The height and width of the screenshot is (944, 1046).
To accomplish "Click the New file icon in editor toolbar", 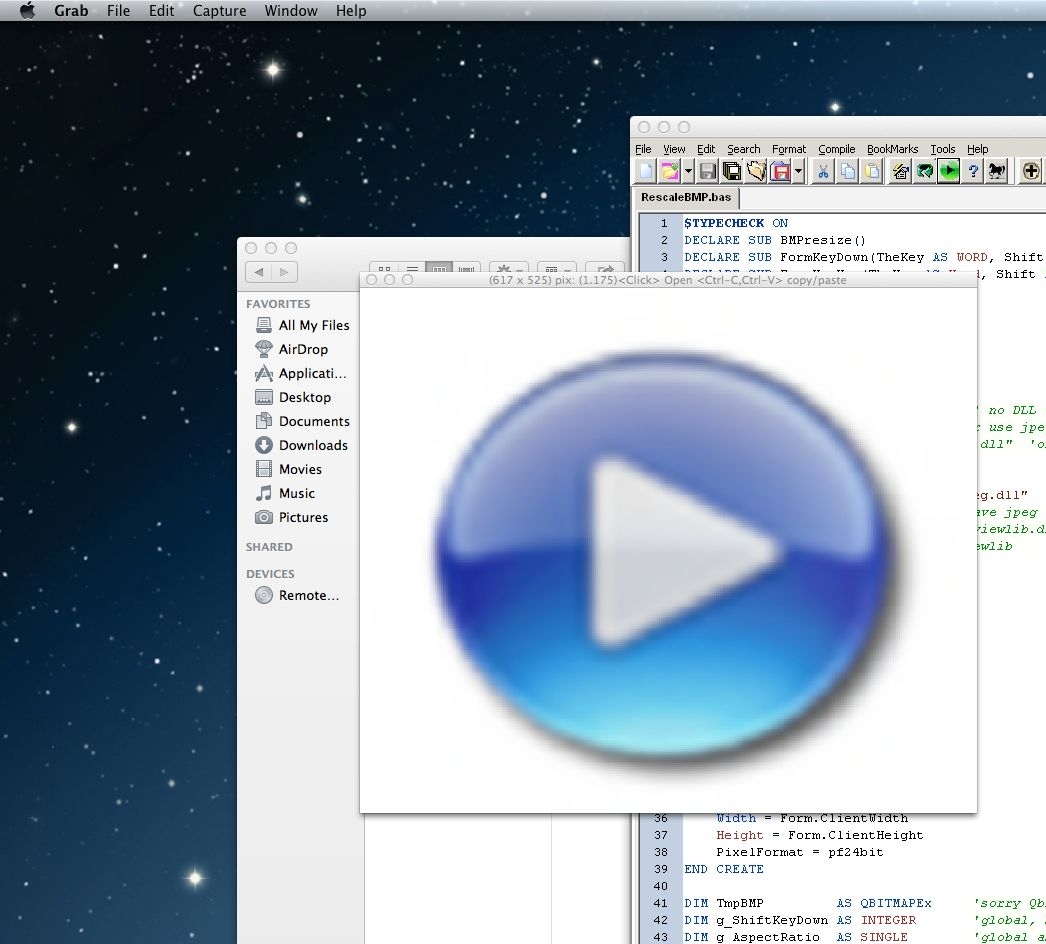I will [x=646, y=171].
